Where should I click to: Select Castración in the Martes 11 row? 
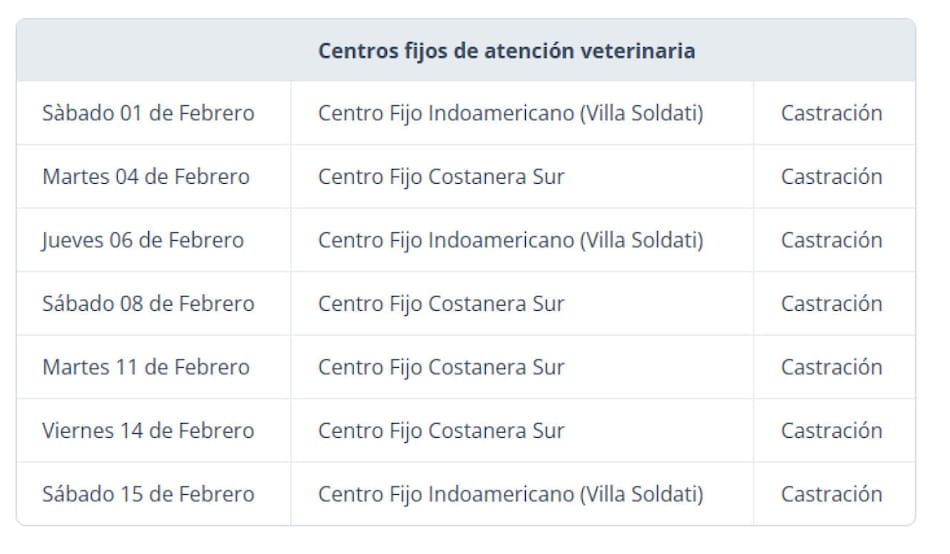point(831,367)
